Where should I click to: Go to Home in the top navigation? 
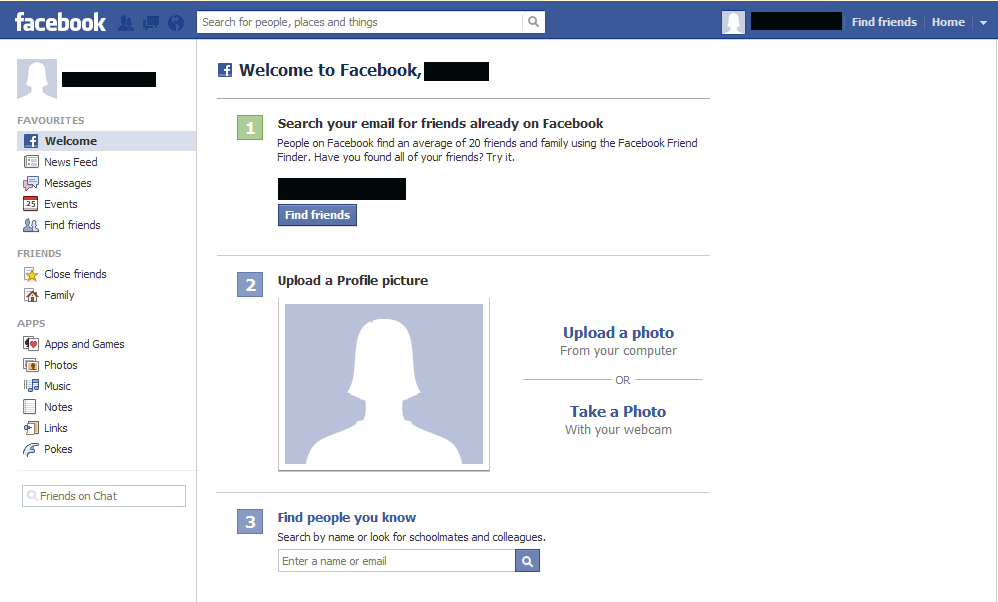click(948, 21)
